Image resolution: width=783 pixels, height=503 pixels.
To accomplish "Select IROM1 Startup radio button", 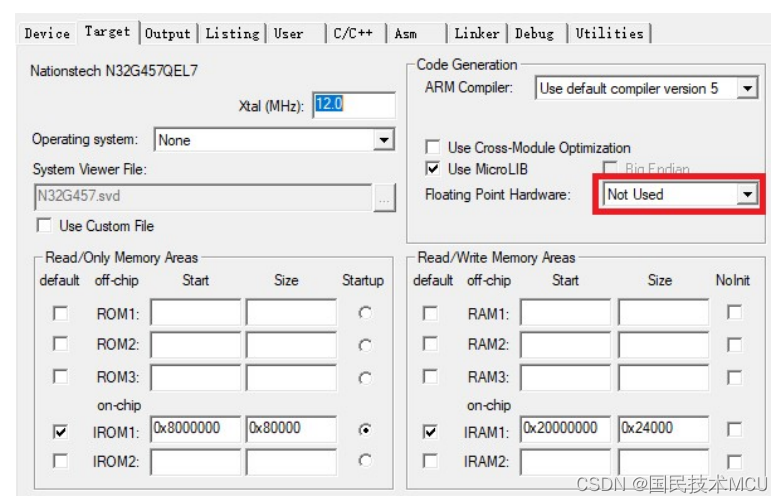I will (366, 430).
